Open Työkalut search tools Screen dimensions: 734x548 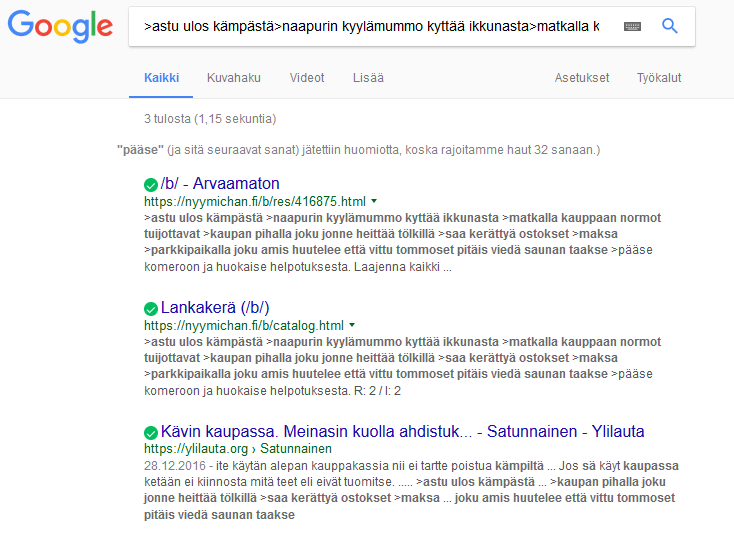[x=659, y=78]
